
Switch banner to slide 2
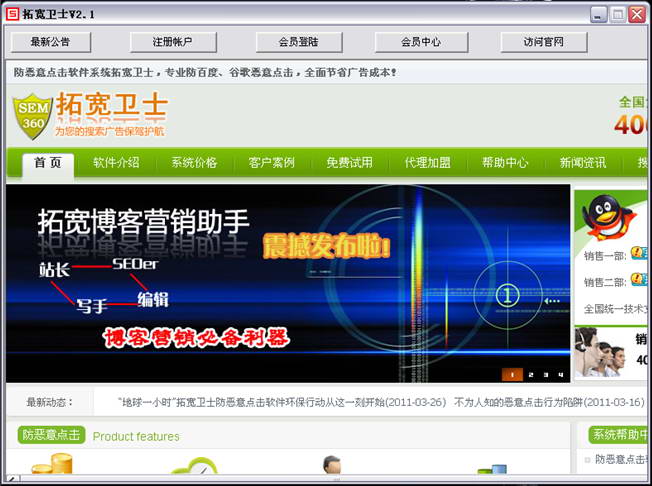pos(531,375)
